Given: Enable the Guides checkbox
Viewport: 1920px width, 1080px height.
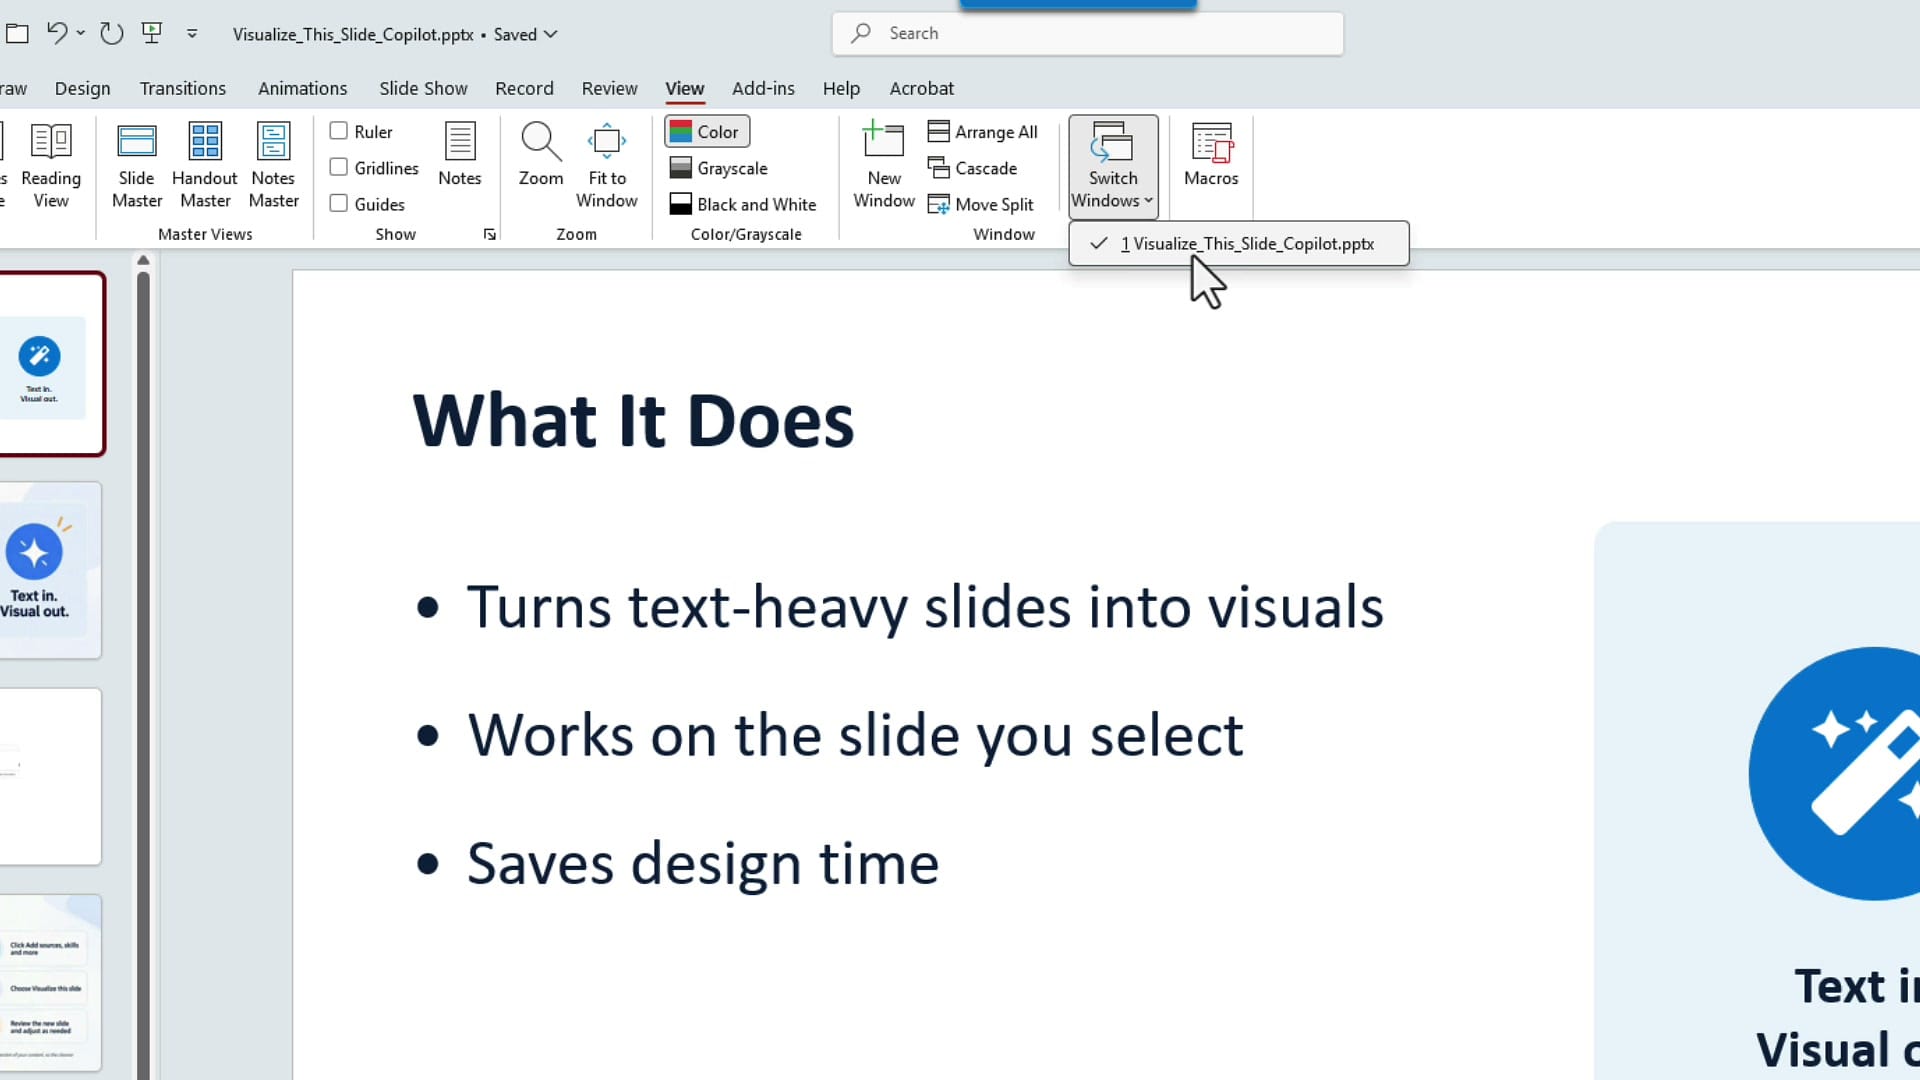Looking at the screenshot, I should [339, 203].
